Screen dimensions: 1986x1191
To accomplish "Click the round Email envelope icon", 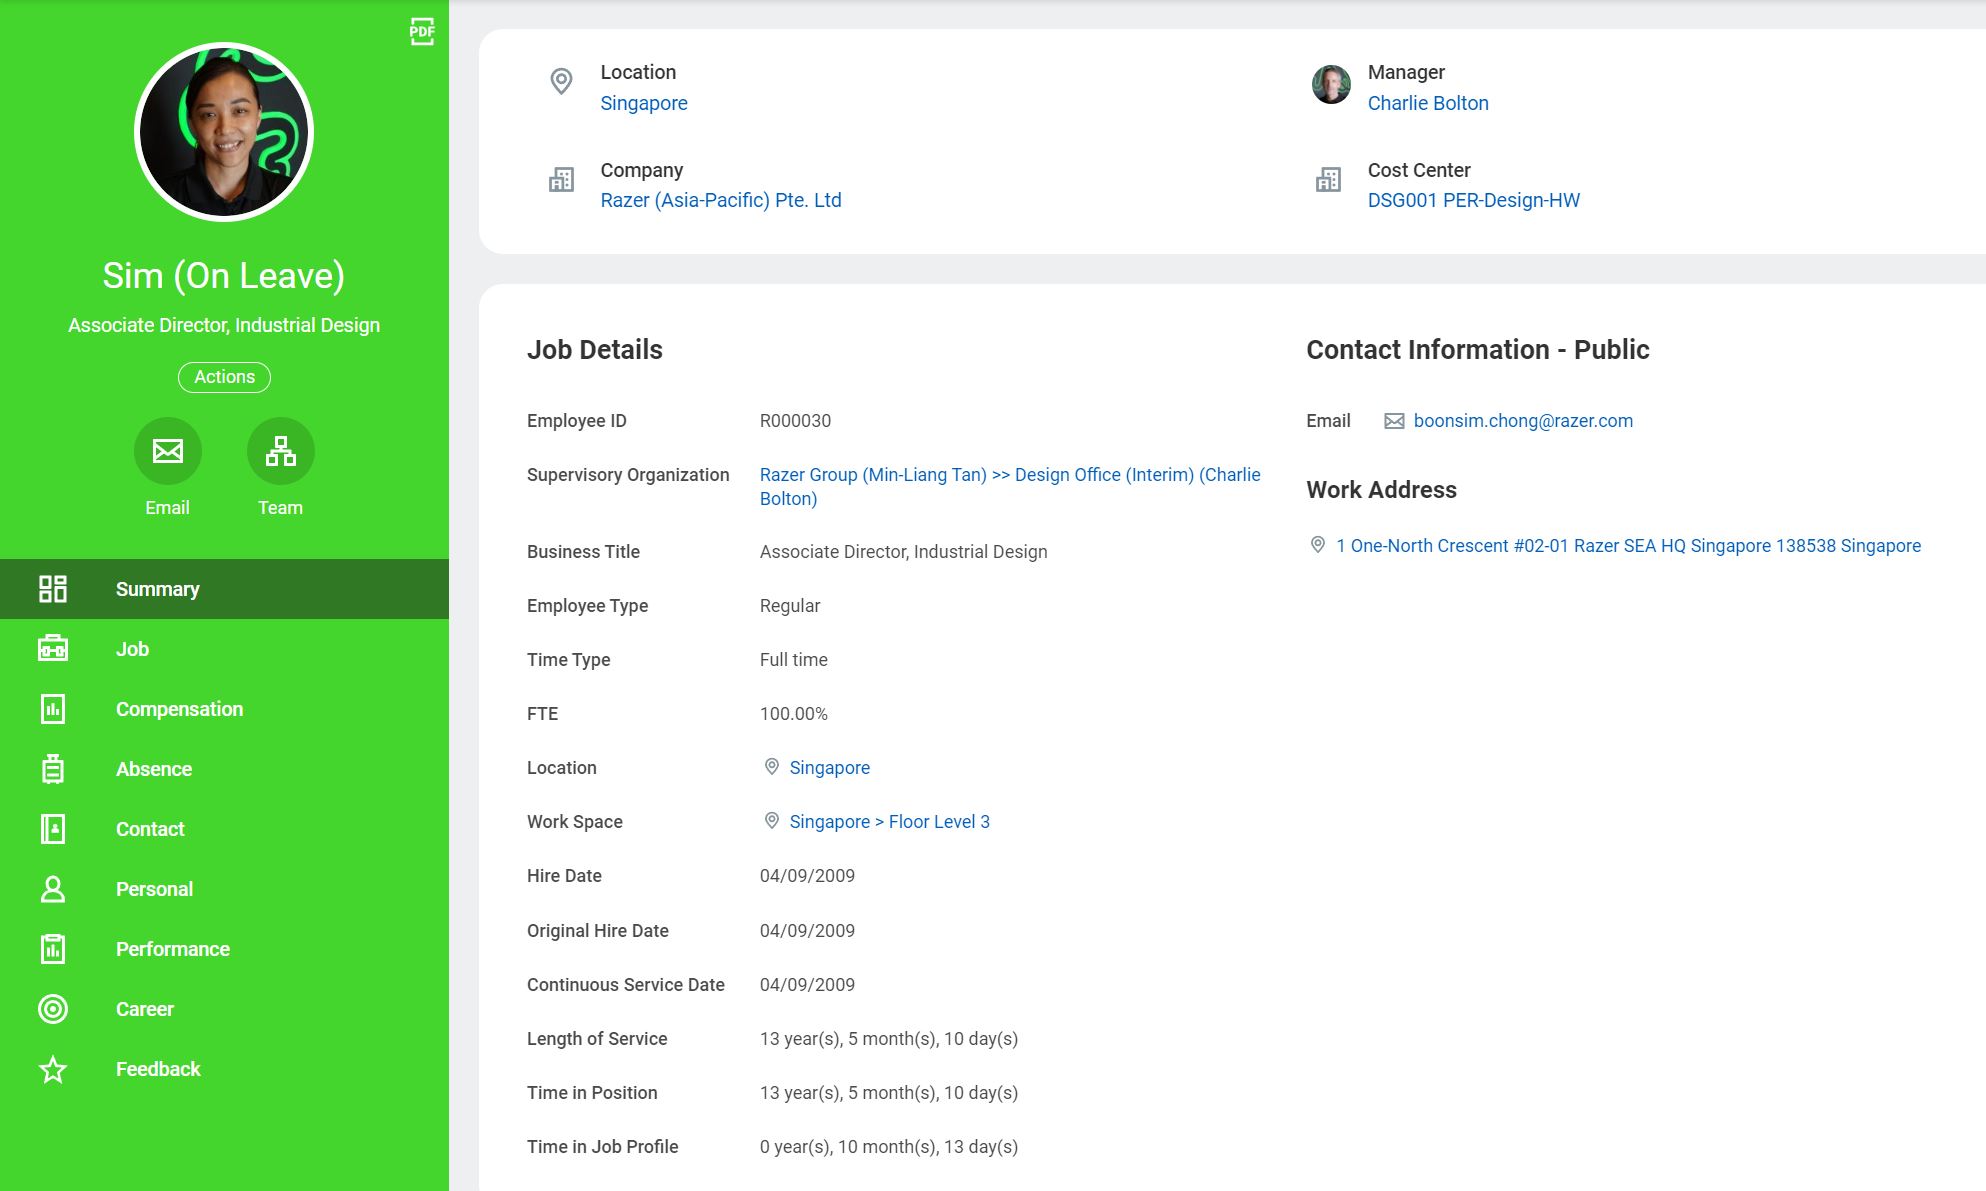I will point(168,451).
